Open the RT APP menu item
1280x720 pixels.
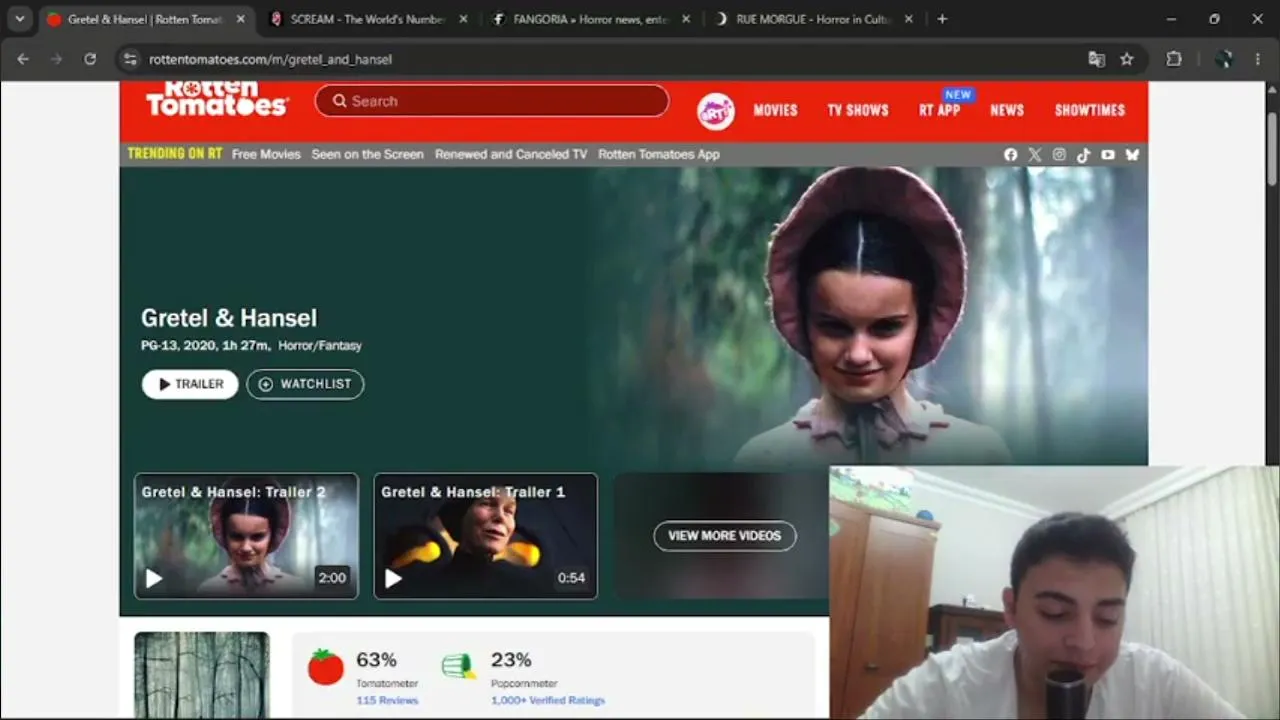point(940,110)
